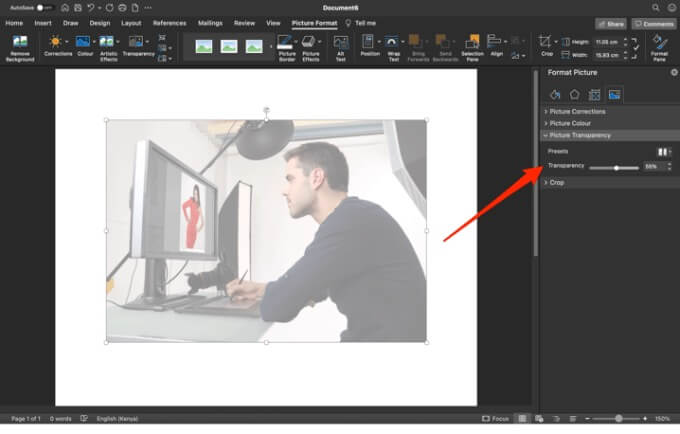The width and height of the screenshot is (680, 434).
Task: Open the Fill & Line pane tab
Action: [555, 95]
